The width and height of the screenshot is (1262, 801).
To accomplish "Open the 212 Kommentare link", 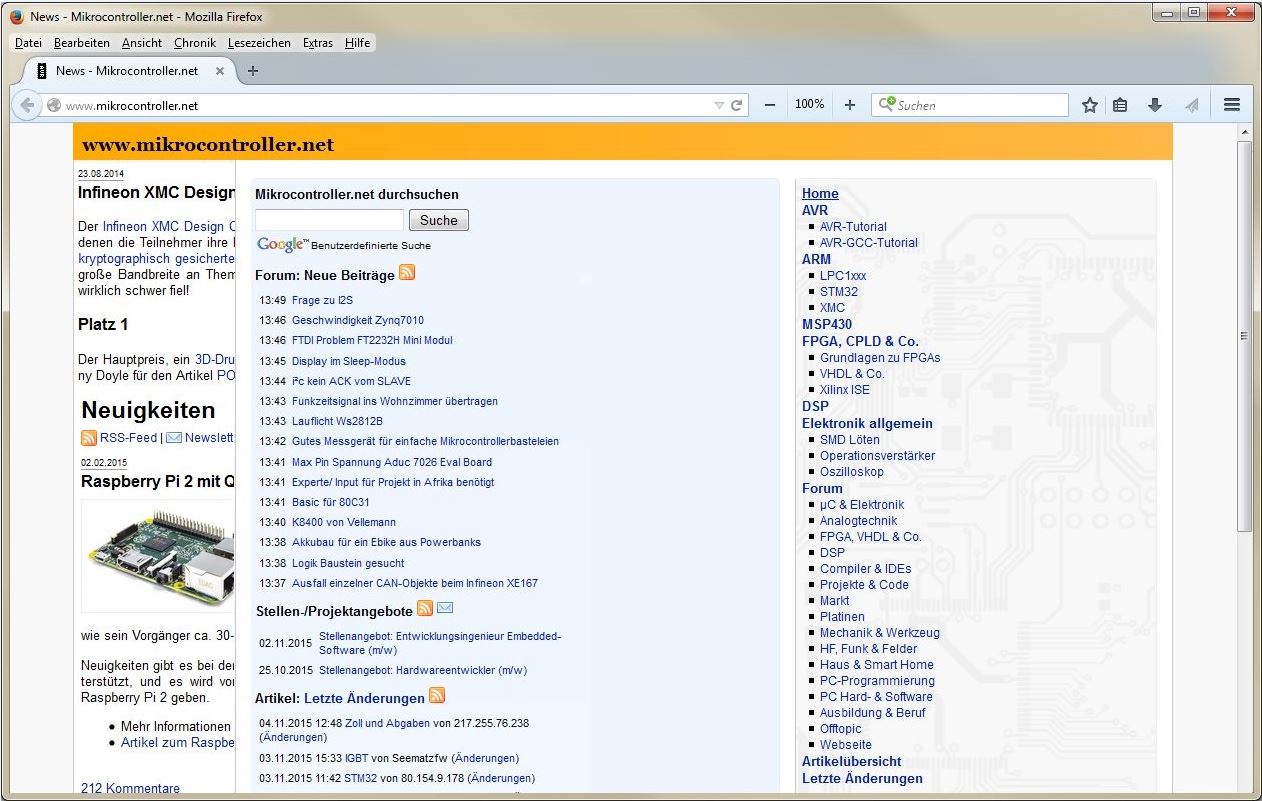I will point(130,789).
